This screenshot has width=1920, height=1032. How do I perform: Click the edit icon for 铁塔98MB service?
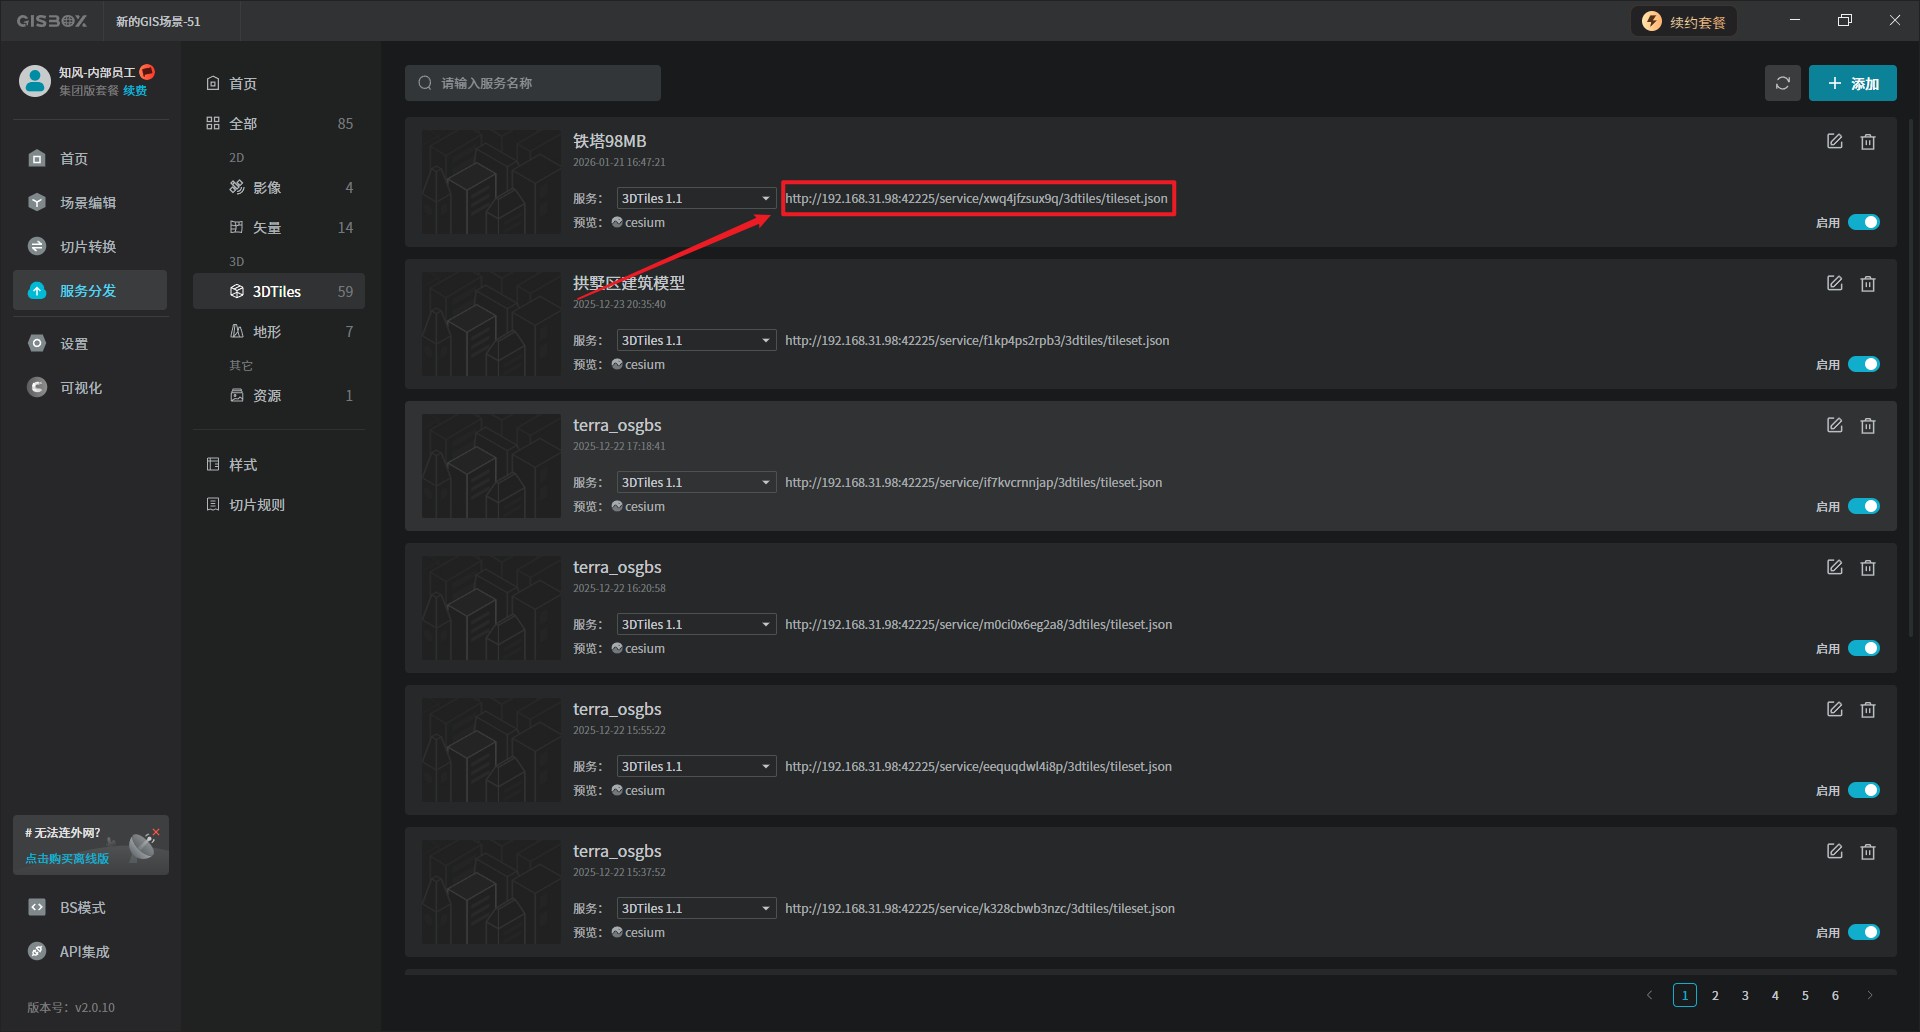[x=1834, y=142]
